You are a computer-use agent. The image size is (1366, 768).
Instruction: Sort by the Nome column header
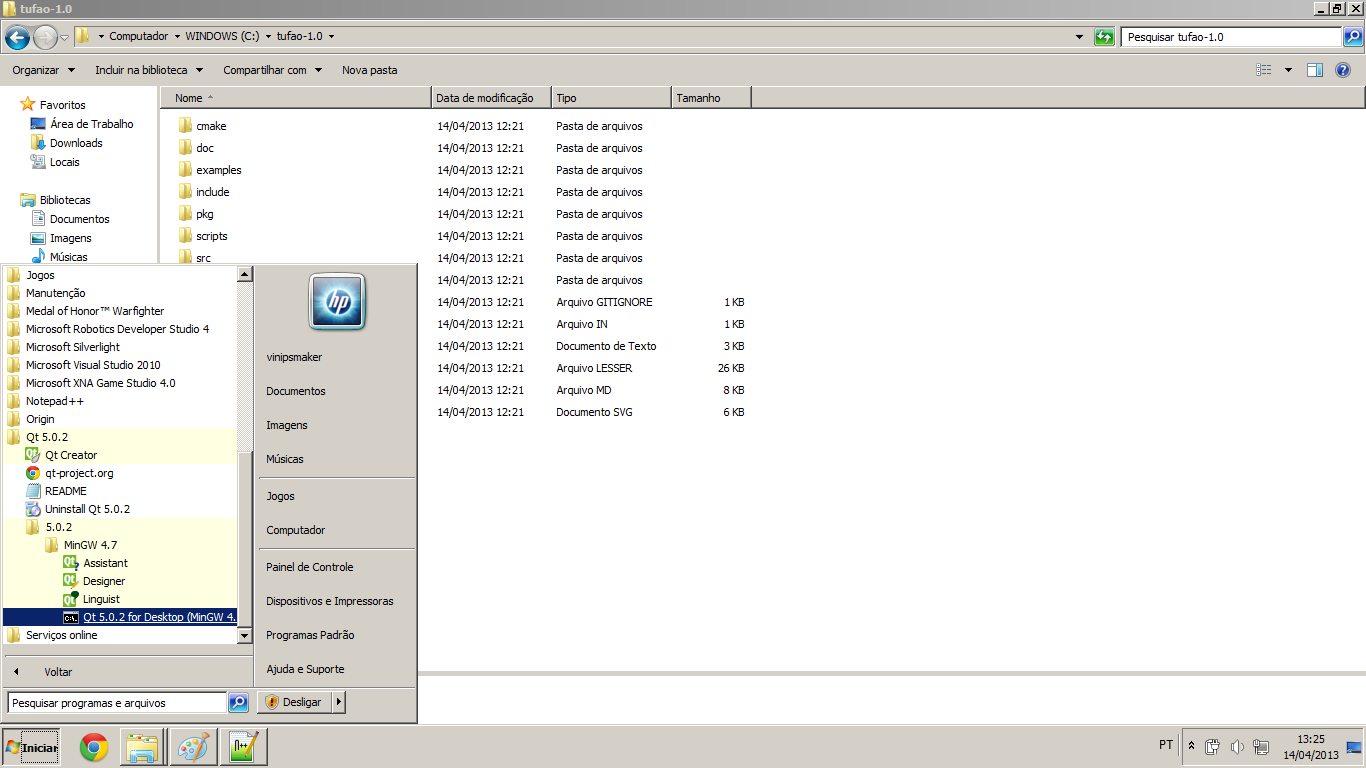pos(296,98)
